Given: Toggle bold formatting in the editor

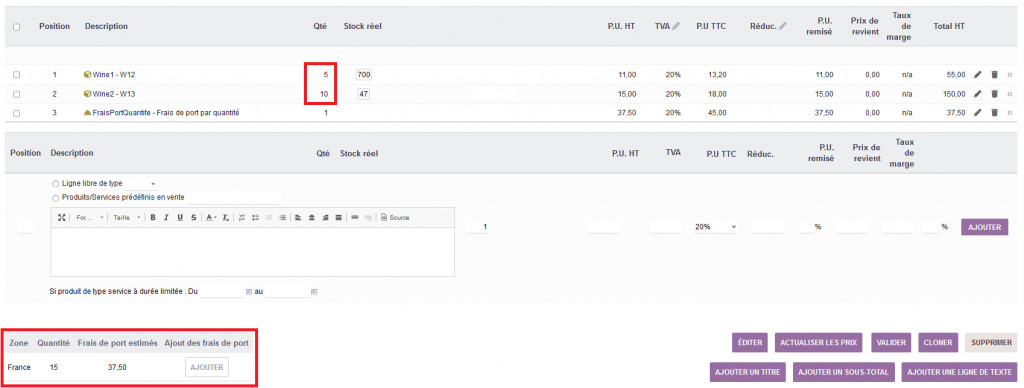Looking at the screenshot, I should (153, 218).
